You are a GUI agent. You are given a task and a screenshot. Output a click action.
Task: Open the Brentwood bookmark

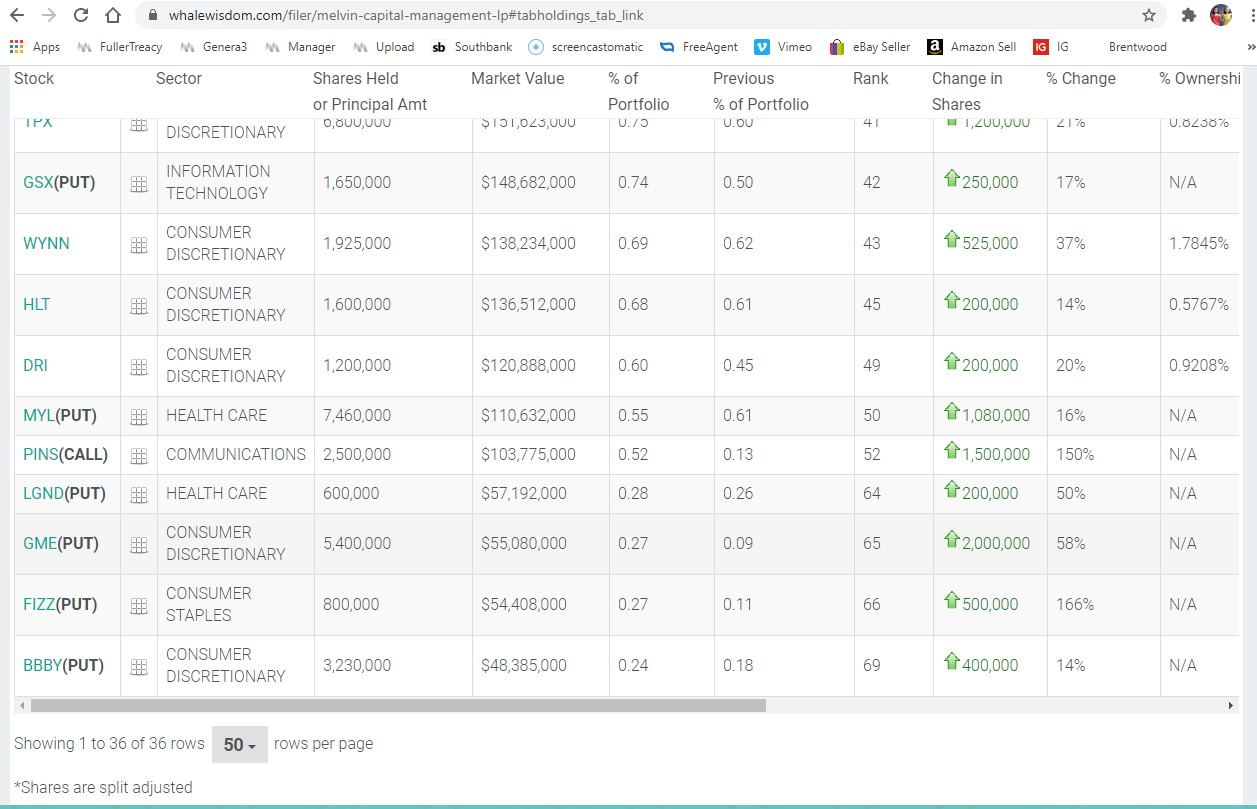point(1137,47)
